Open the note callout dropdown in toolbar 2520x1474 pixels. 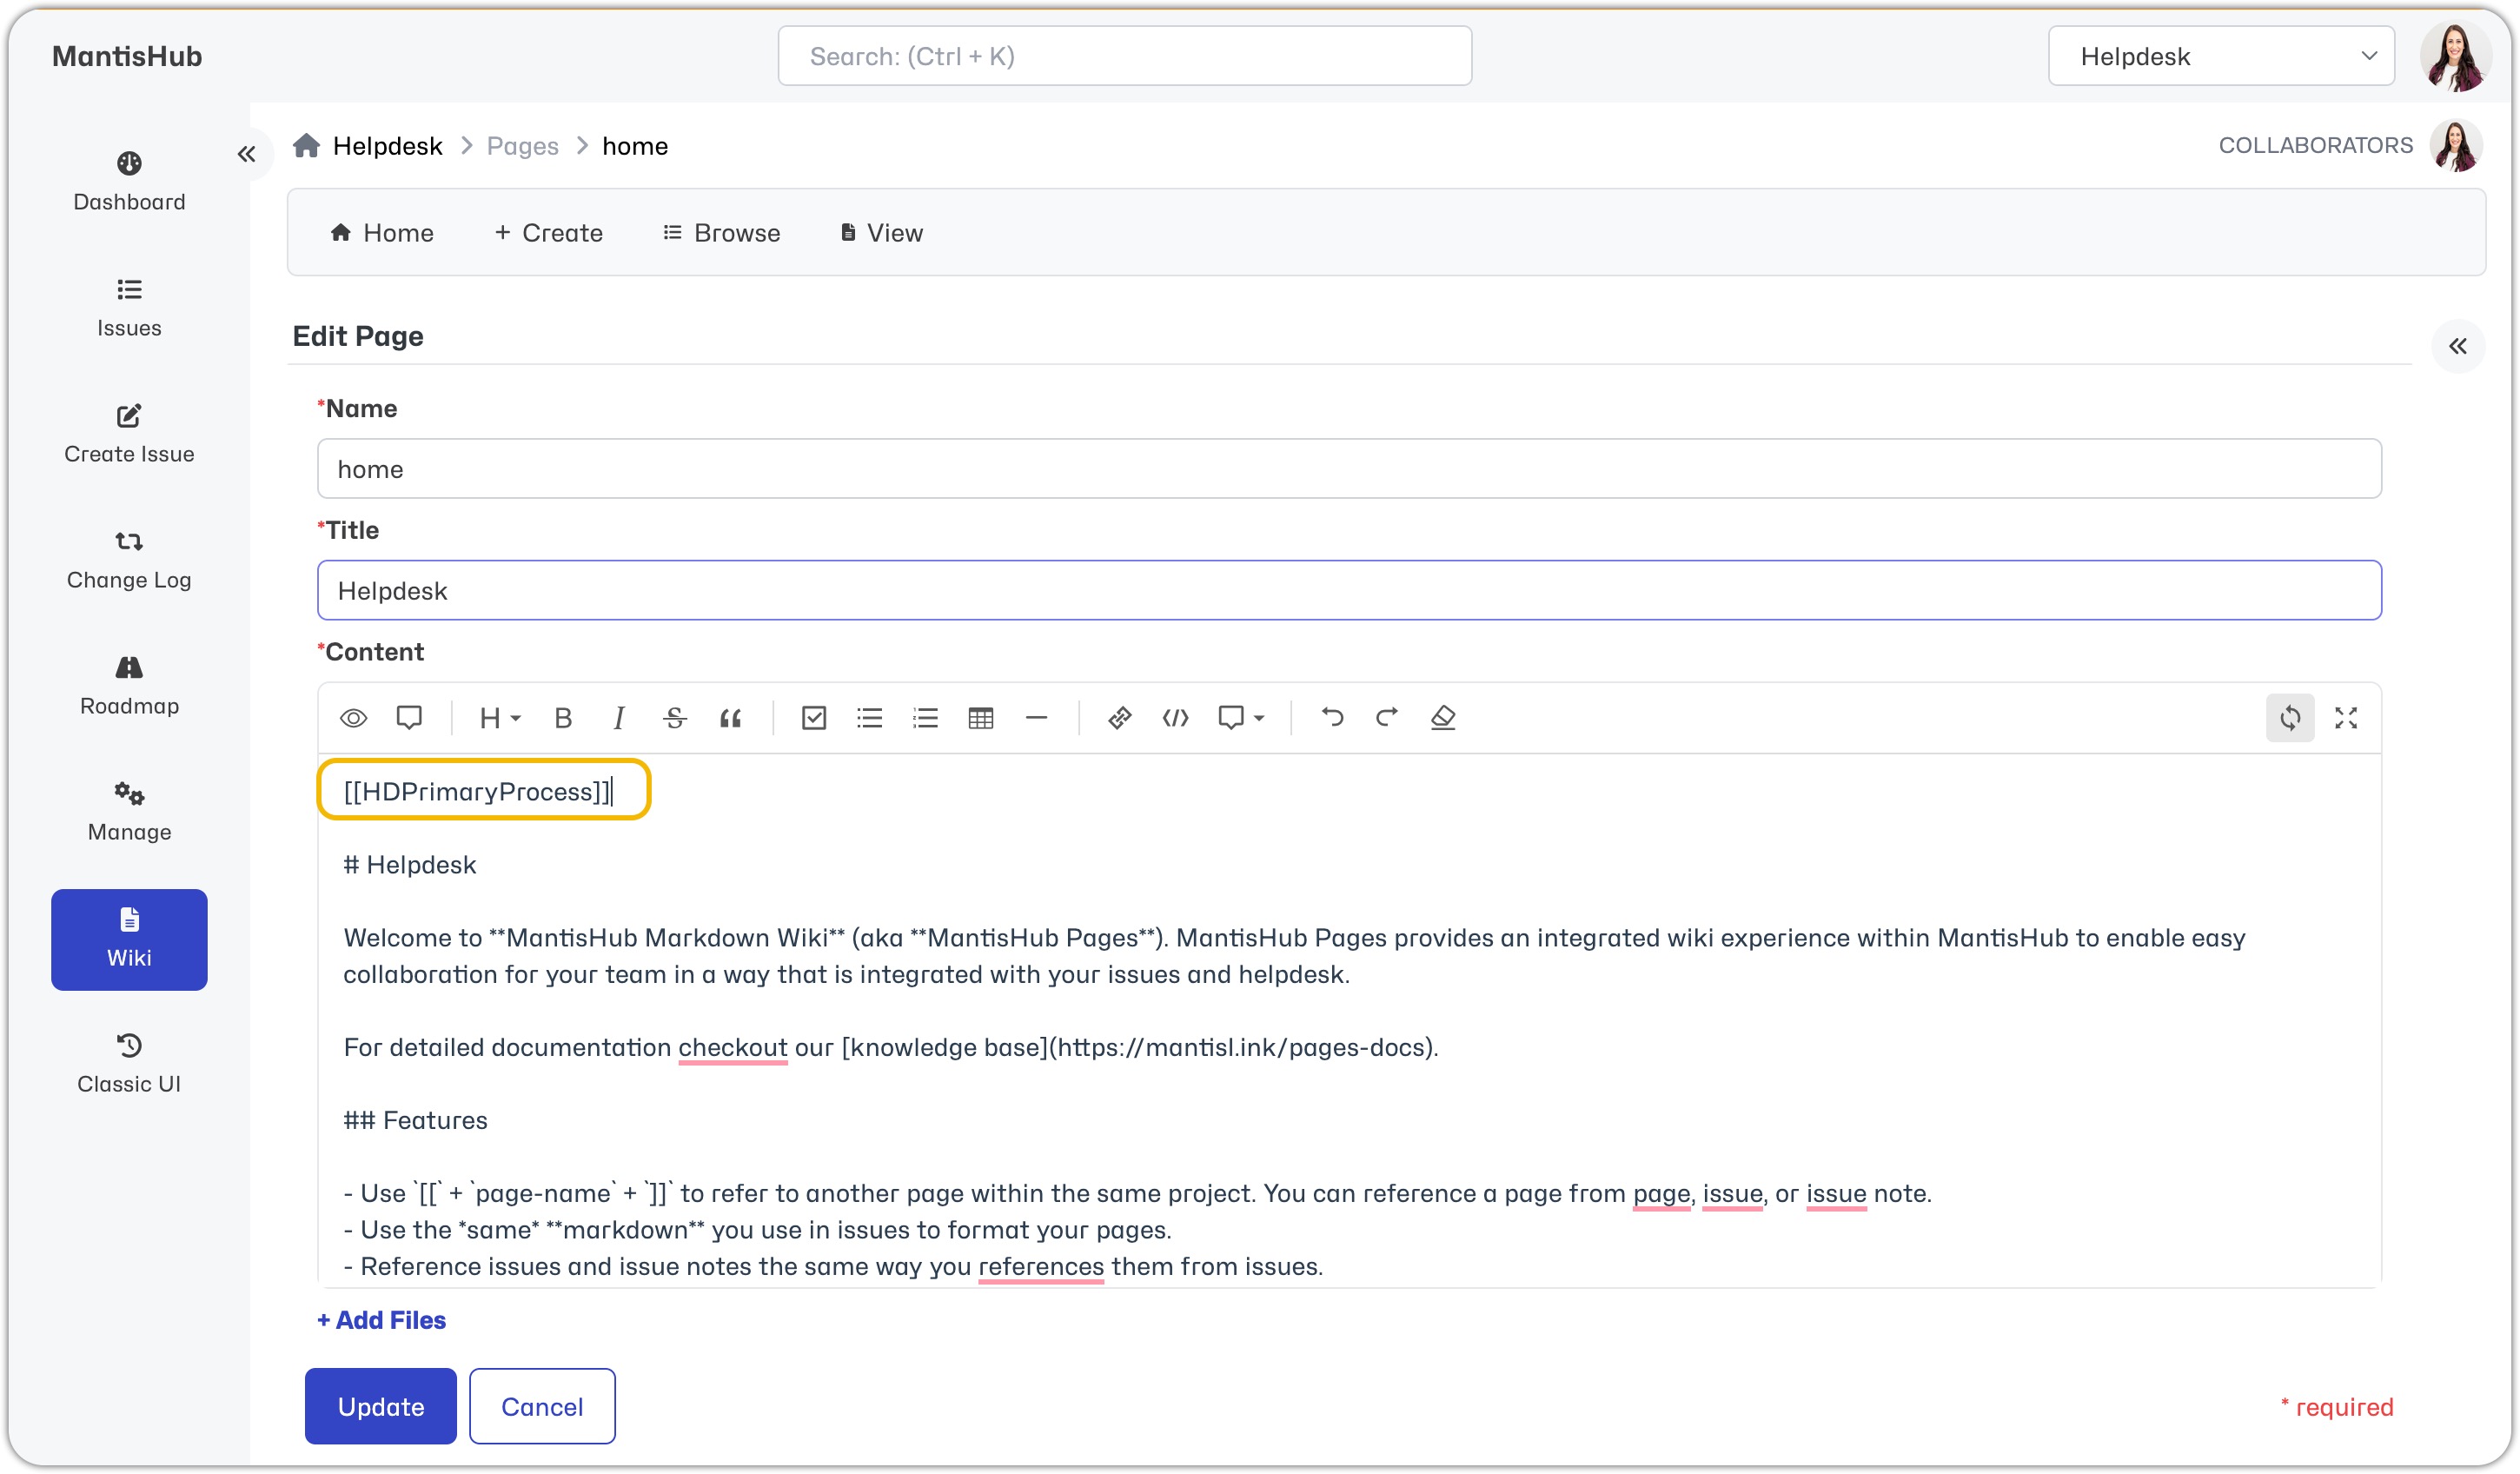tap(1241, 718)
